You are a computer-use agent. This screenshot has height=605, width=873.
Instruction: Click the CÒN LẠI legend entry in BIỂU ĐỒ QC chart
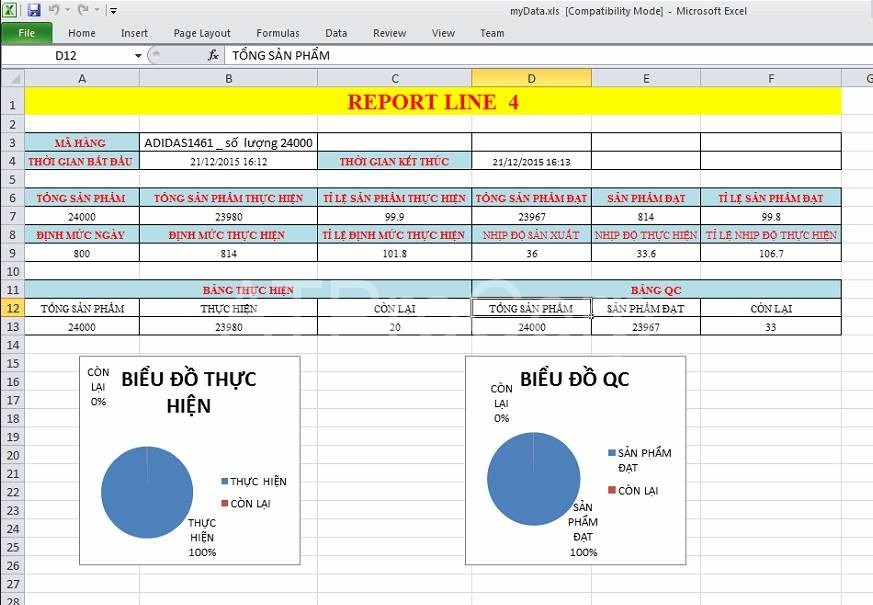(637, 490)
